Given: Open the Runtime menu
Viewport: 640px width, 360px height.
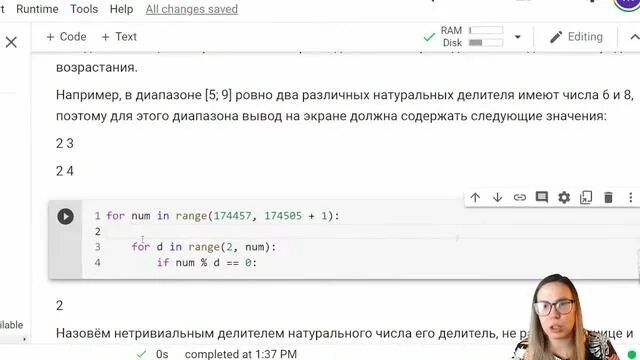Looking at the screenshot, I should tap(37, 9).
